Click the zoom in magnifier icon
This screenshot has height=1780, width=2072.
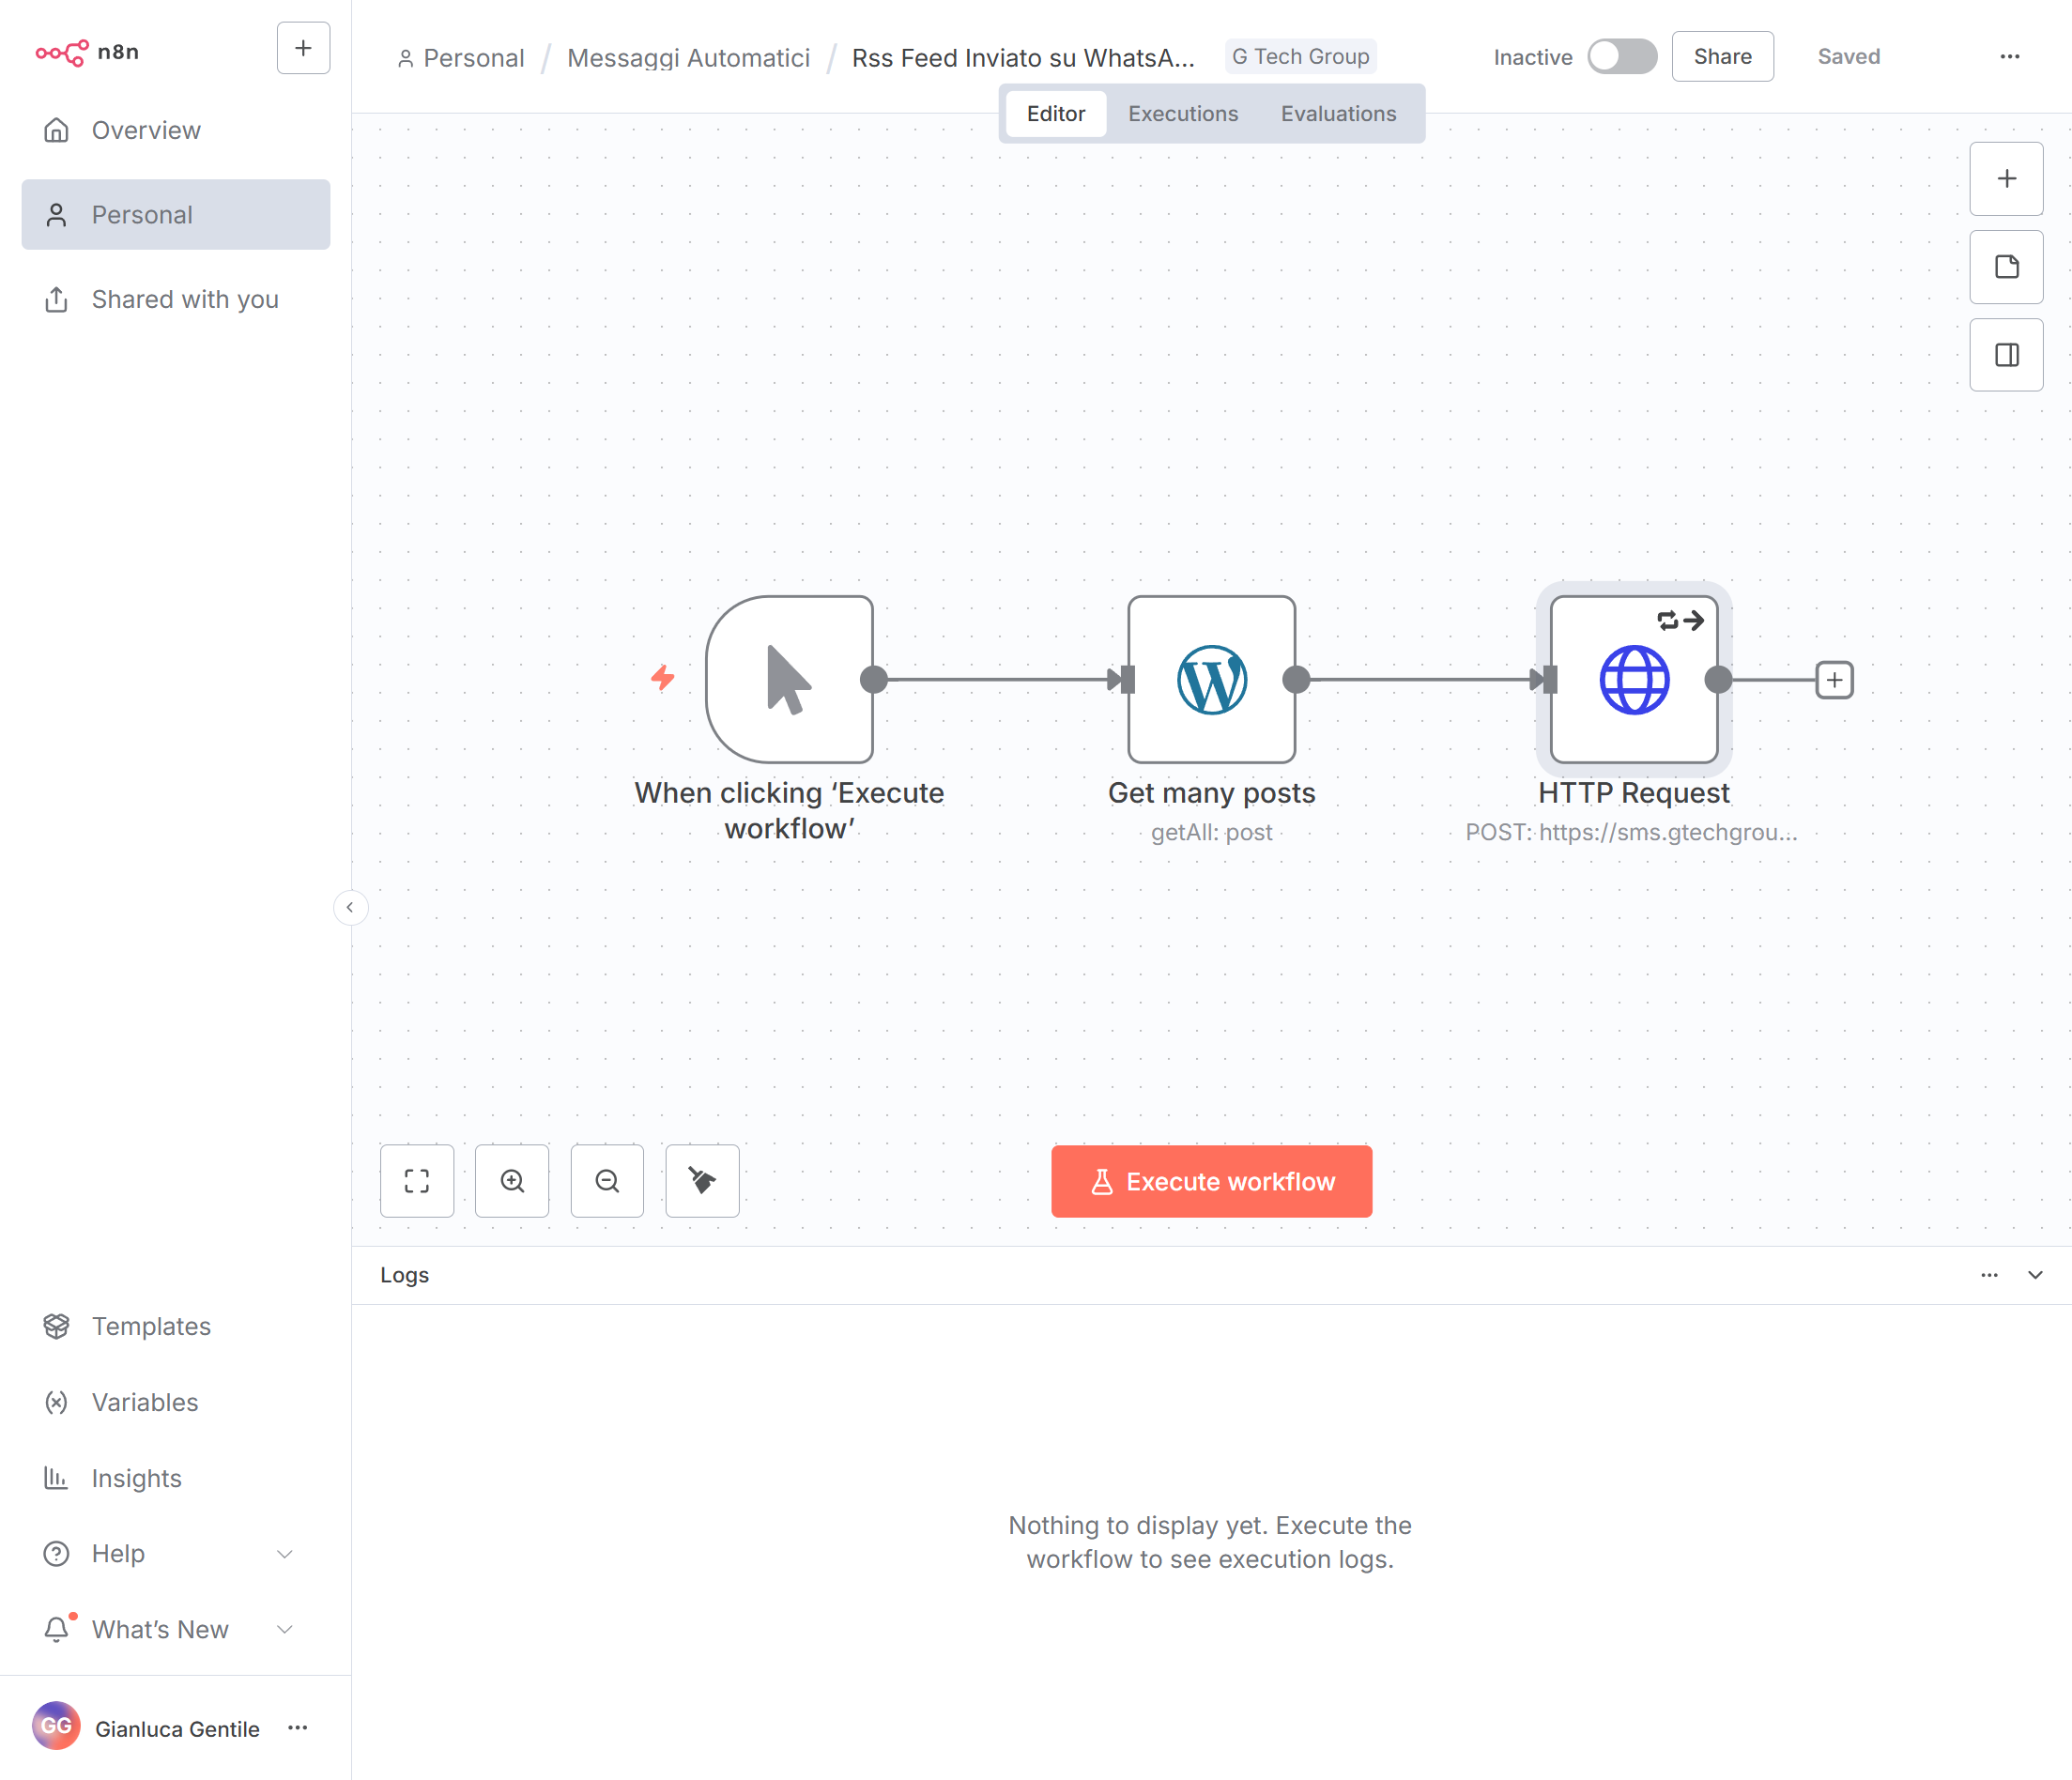512,1181
